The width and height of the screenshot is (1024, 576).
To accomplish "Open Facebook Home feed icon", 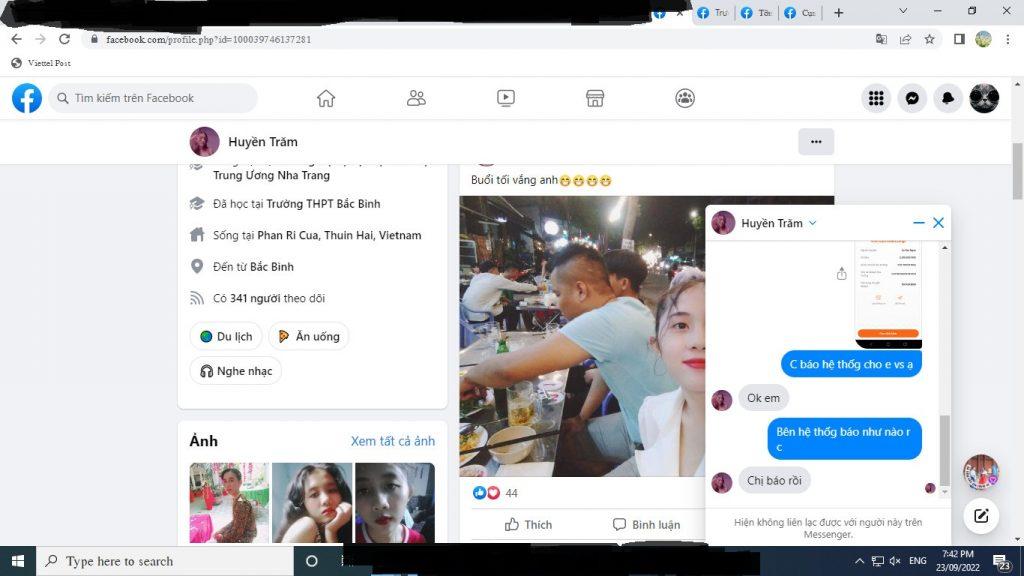I will click(326, 98).
